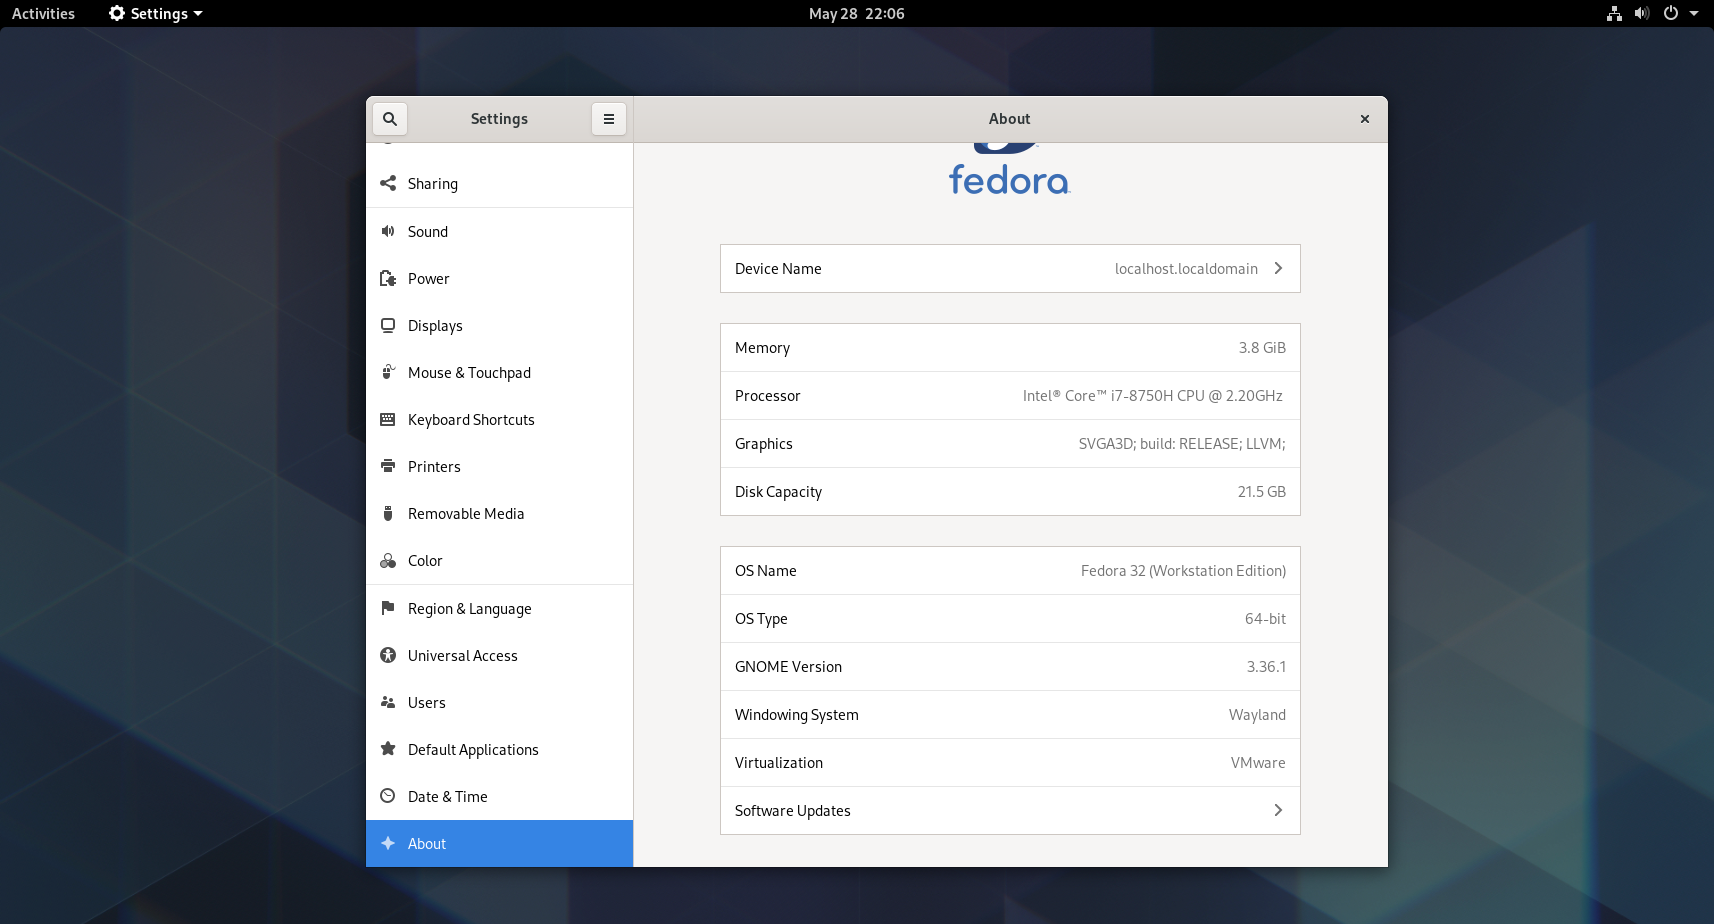Expand the Device Name chevron
The image size is (1714, 924).
pyautogui.click(x=1278, y=268)
